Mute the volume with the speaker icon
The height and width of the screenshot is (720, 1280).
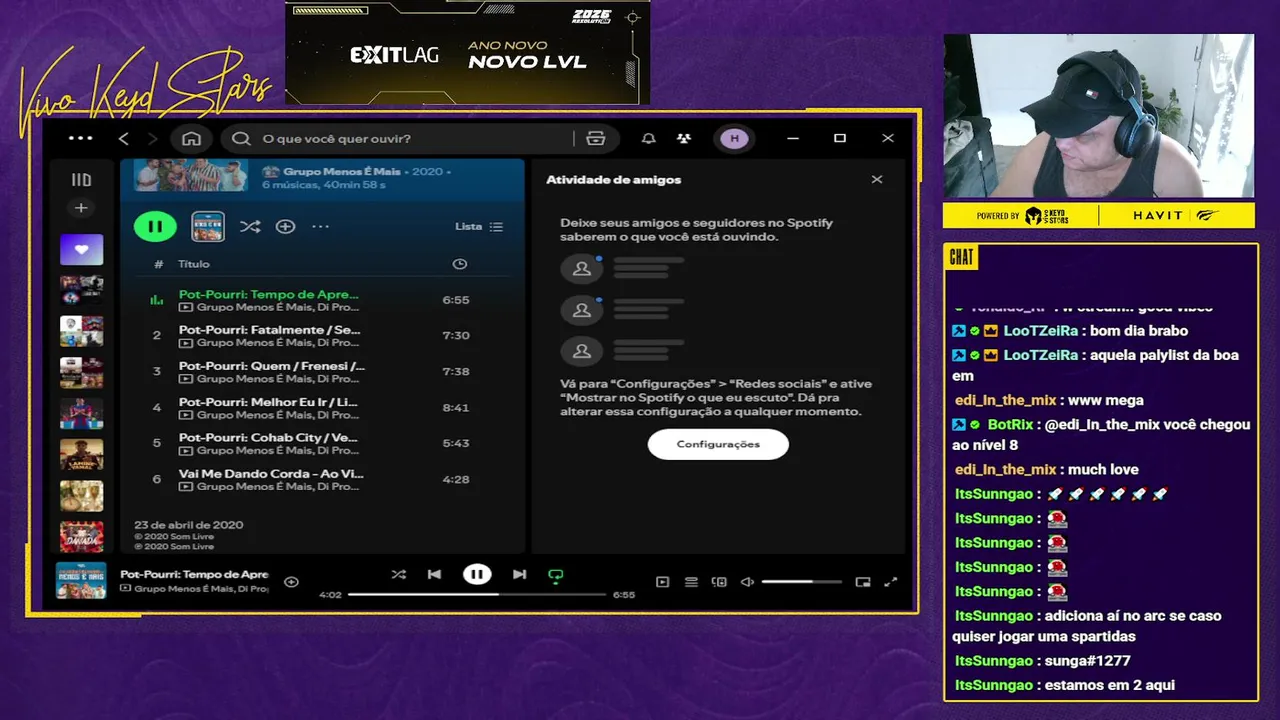[747, 582]
